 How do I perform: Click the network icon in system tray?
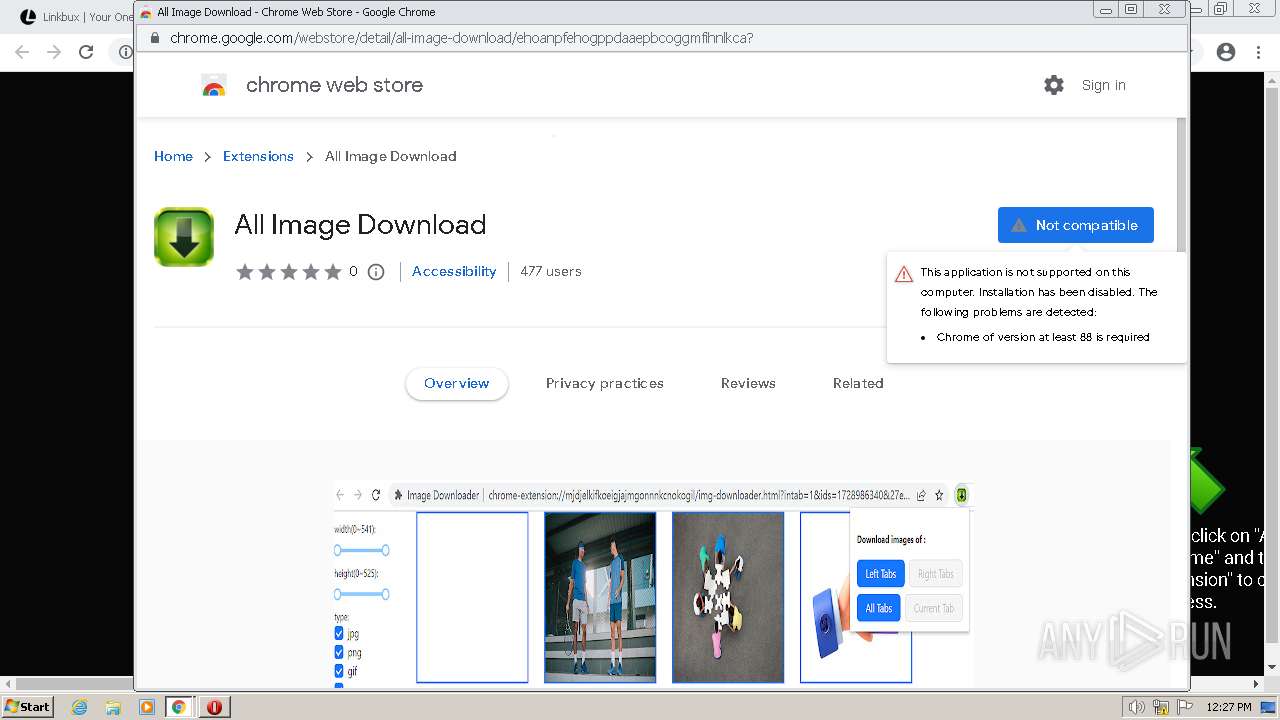pyautogui.click(x=1161, y=707)
